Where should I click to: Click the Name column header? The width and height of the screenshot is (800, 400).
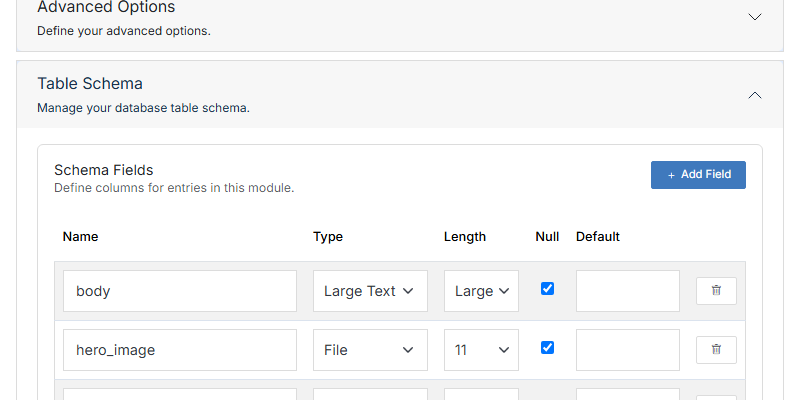(x=80, y=237)
